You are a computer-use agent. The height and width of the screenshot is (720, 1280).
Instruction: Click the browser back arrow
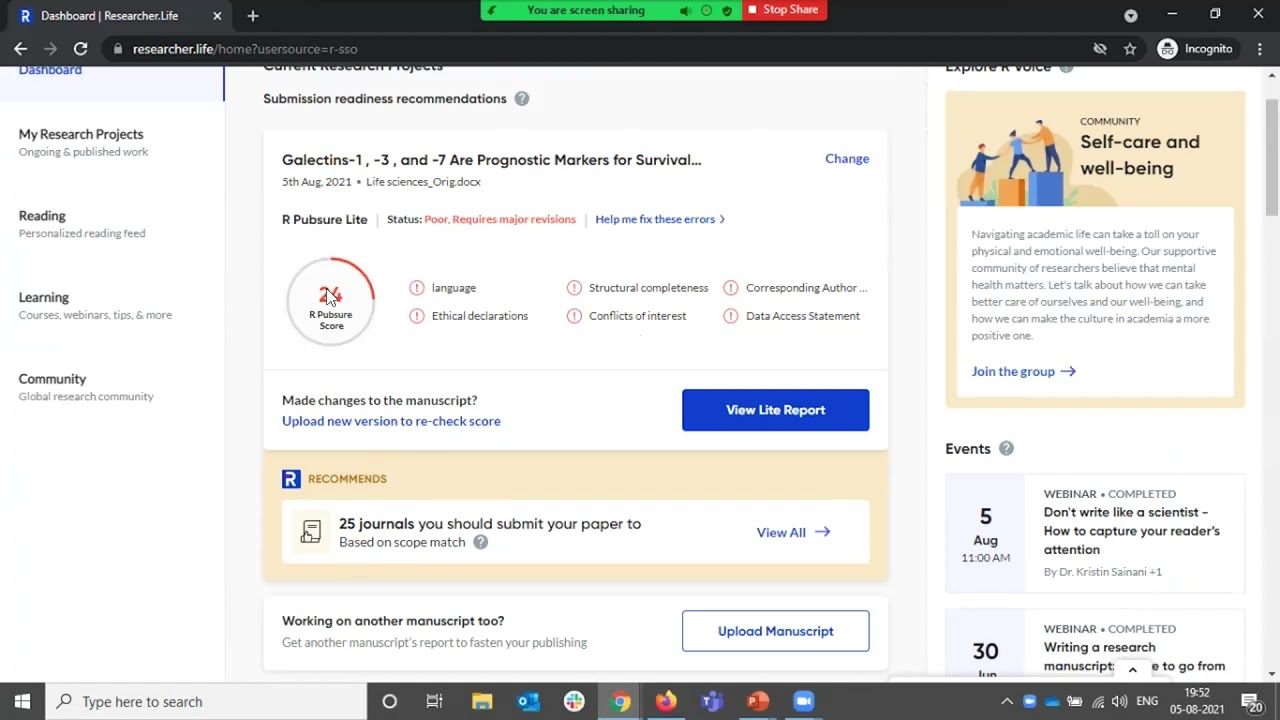pos(20,48)
